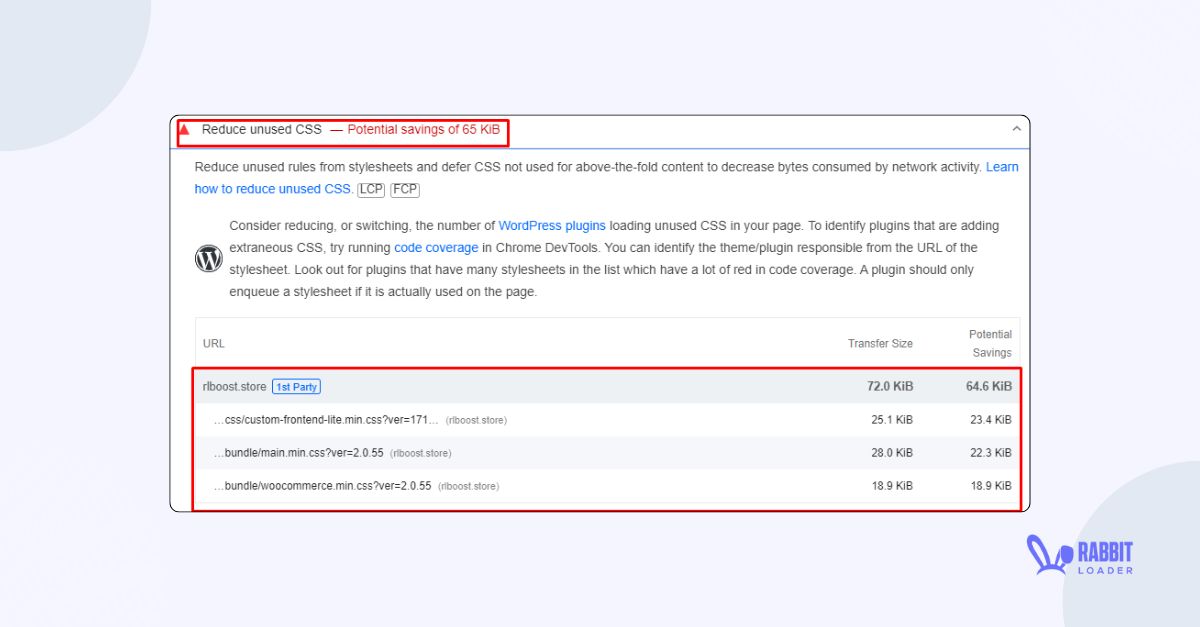Image resolution: width=1200 pixels, height=627 pixels.
Task: Click the WordPress logo icon
Action: [208, 257]
